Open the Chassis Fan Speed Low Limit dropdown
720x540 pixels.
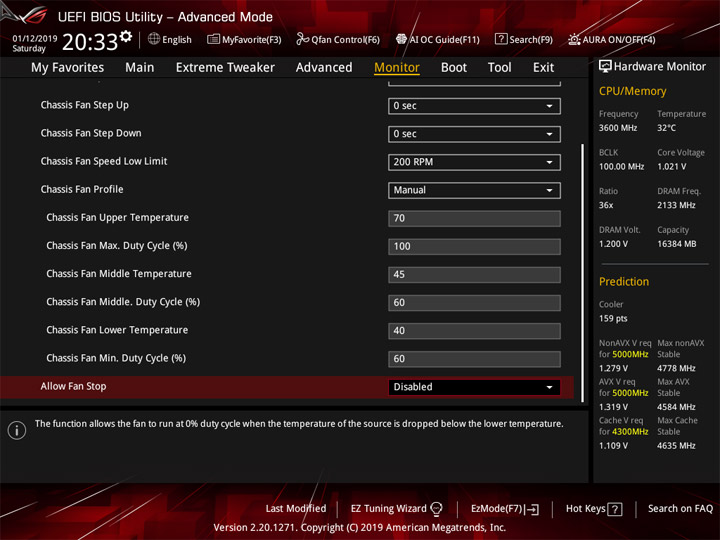[474, 162]
